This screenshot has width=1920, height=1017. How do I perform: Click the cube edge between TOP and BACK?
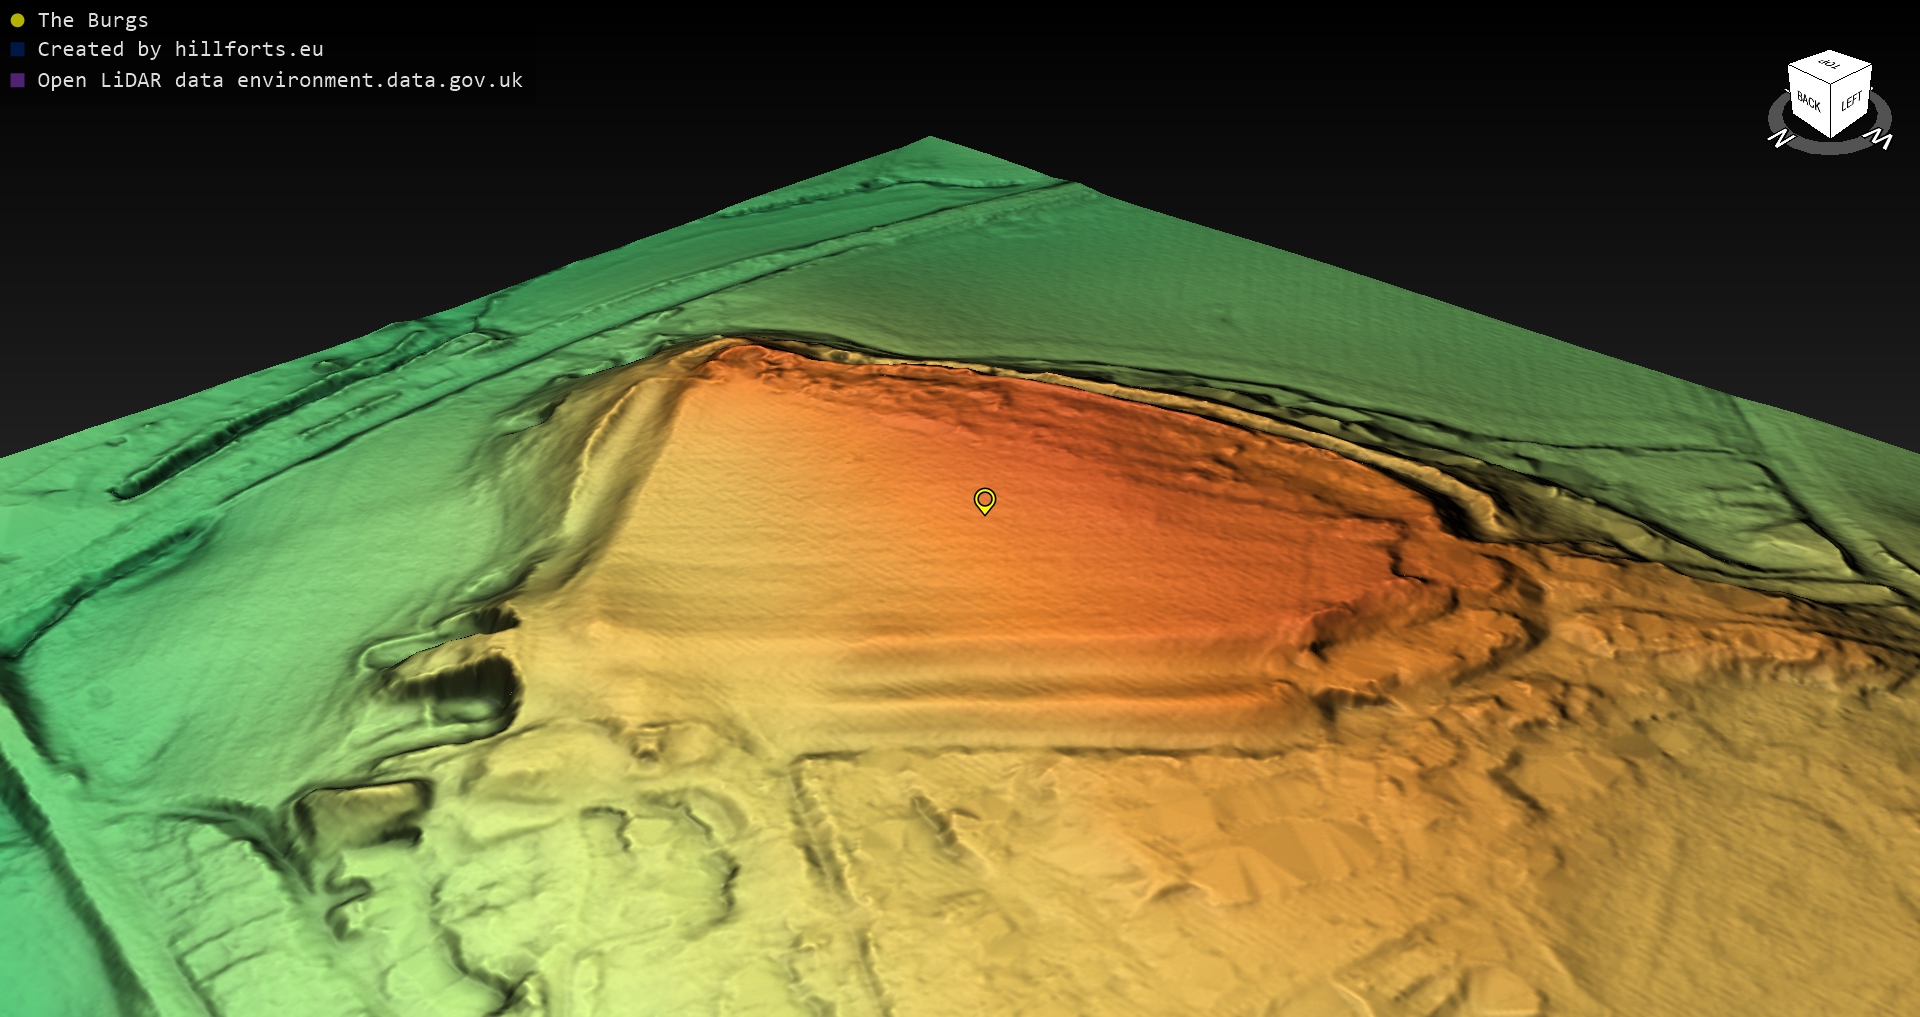(x=1808, y=74)
